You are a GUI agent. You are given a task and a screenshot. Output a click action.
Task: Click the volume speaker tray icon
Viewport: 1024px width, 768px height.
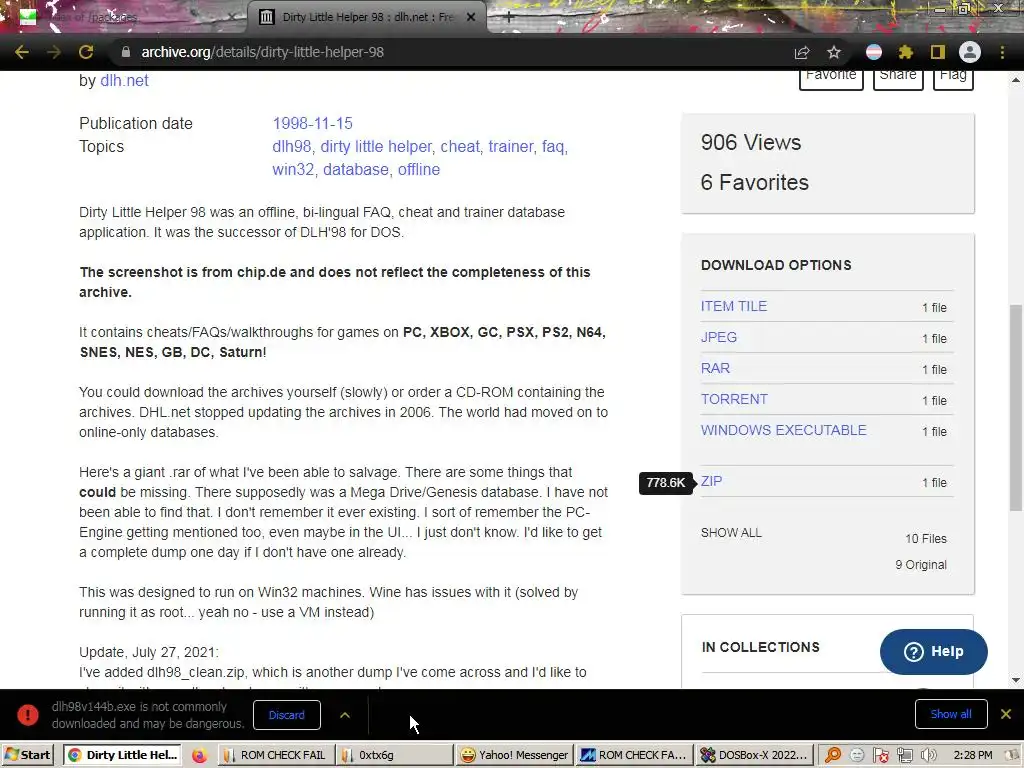click(927, 756)
